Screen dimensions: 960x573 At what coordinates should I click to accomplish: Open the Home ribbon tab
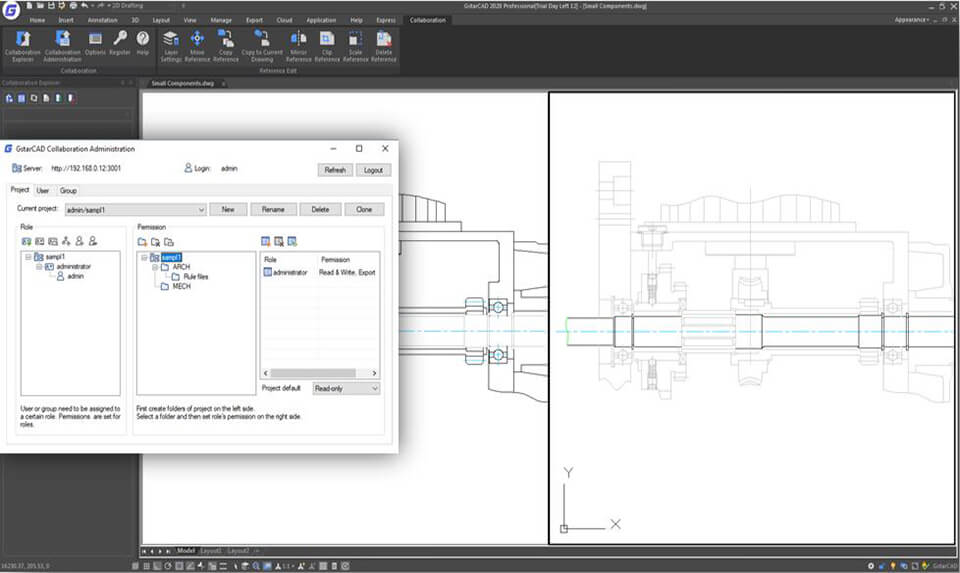point(37,20)
